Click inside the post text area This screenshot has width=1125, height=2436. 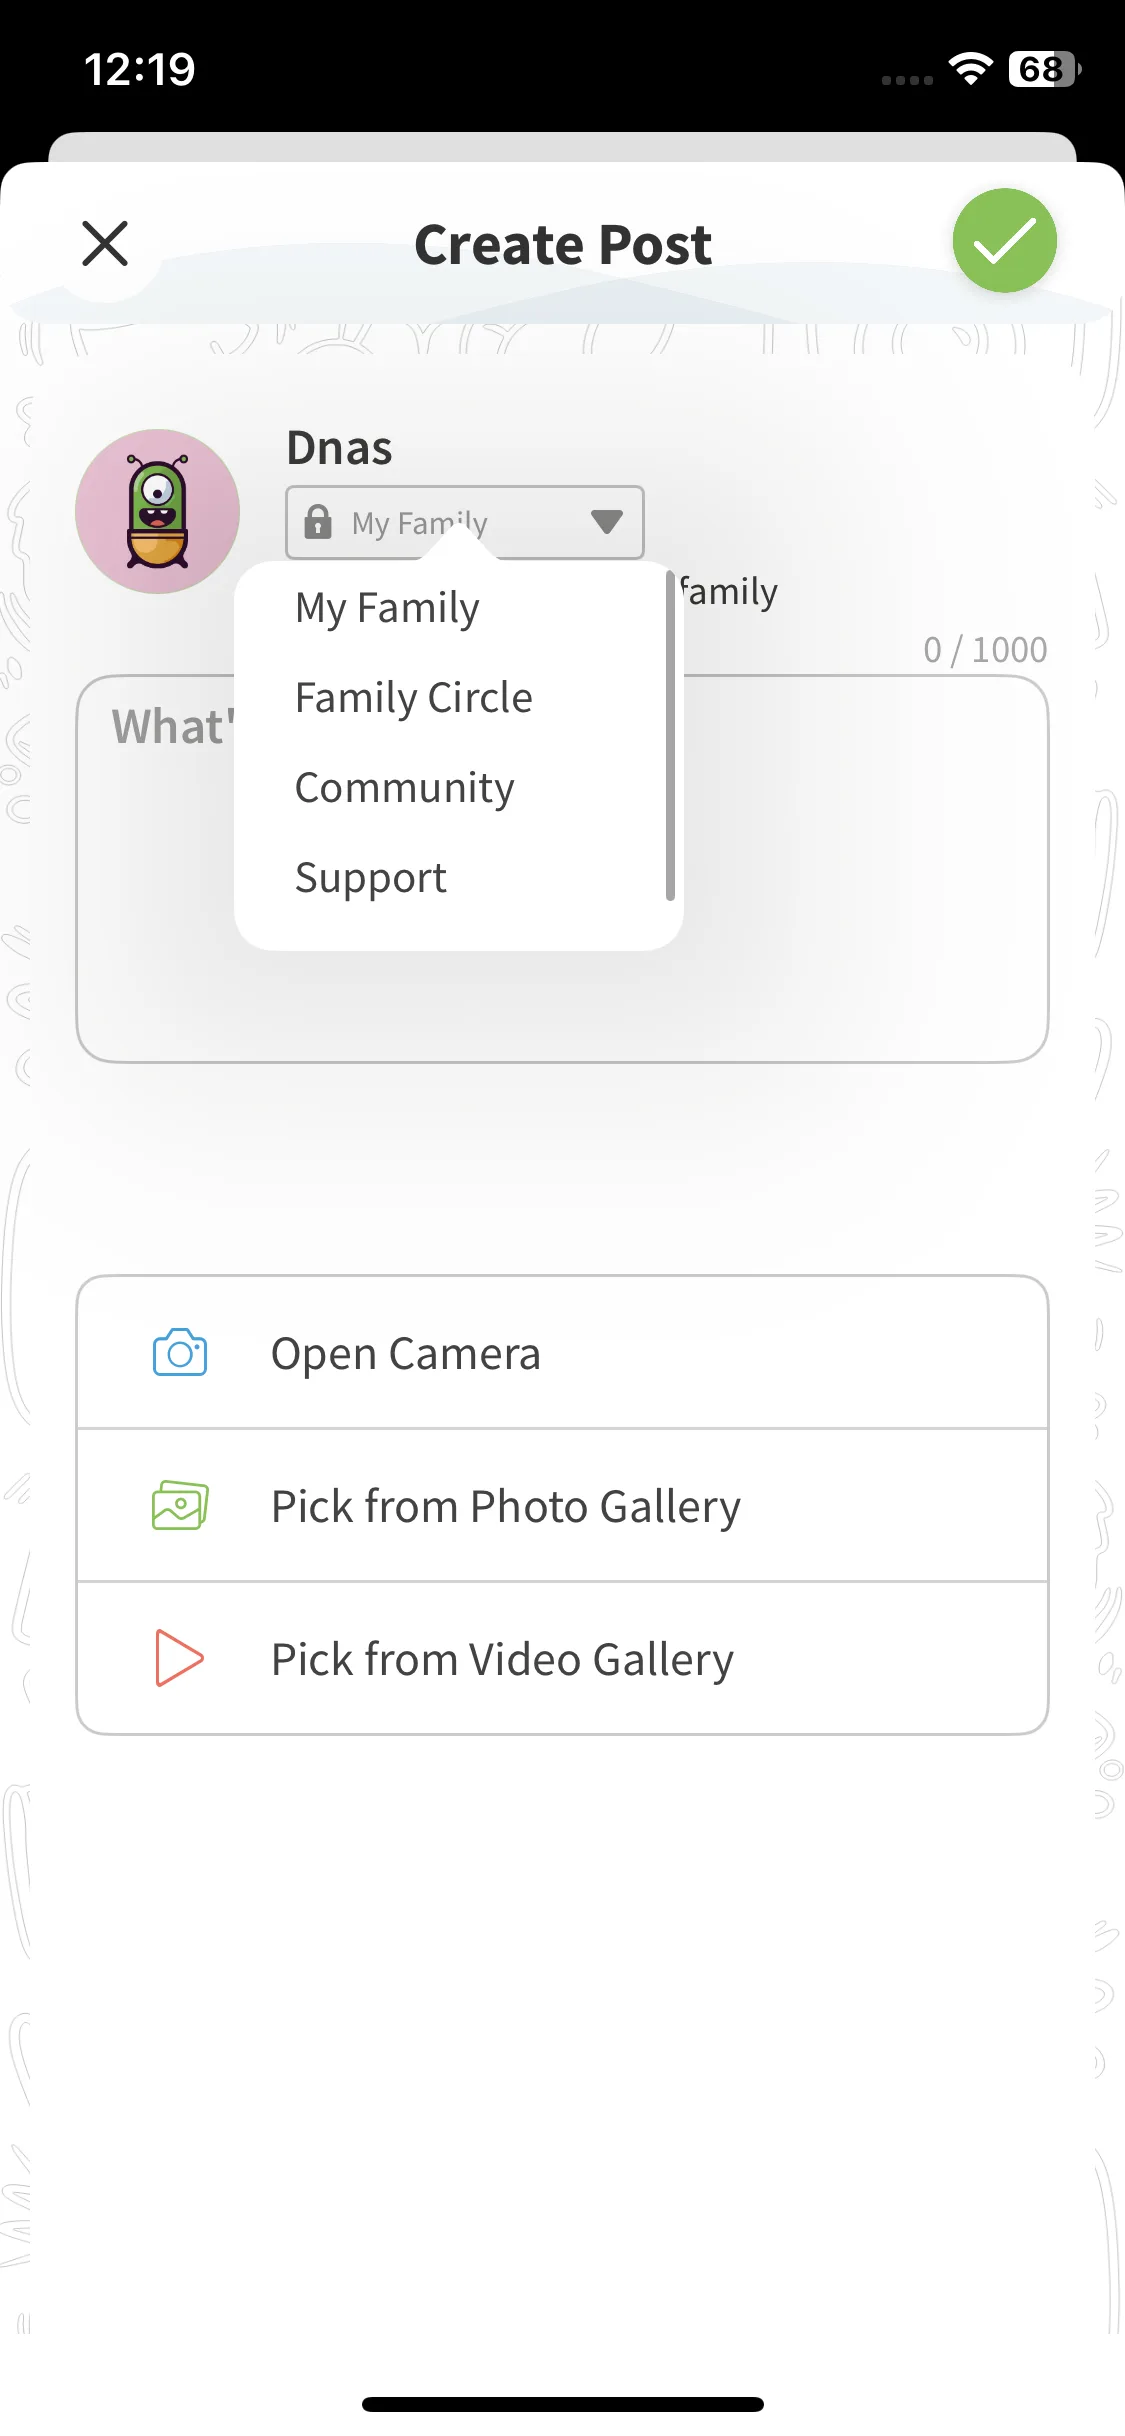click(x=860, y=870)
